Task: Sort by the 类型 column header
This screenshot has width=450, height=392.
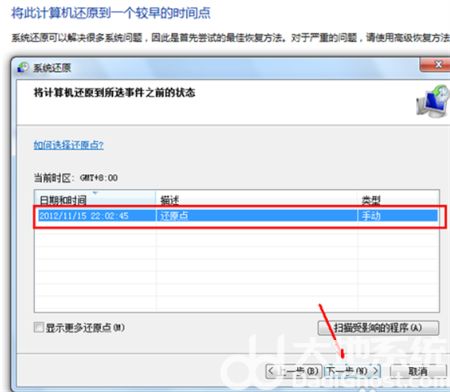Action: point(398,199)
